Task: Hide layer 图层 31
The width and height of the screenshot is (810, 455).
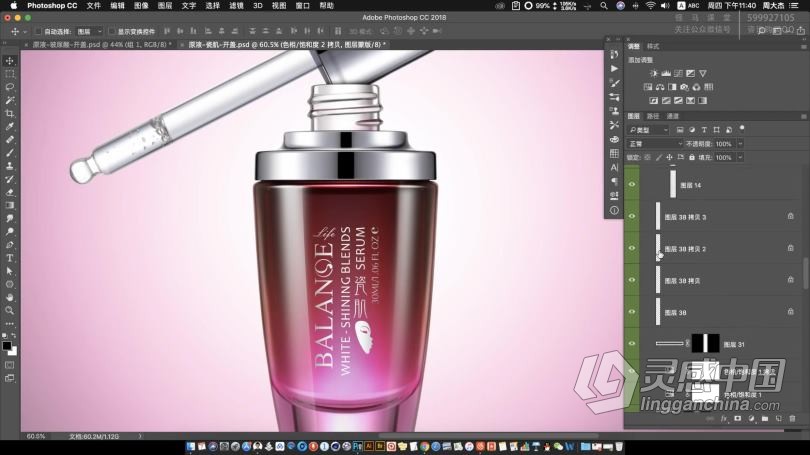Action: [x=632, y=343]
